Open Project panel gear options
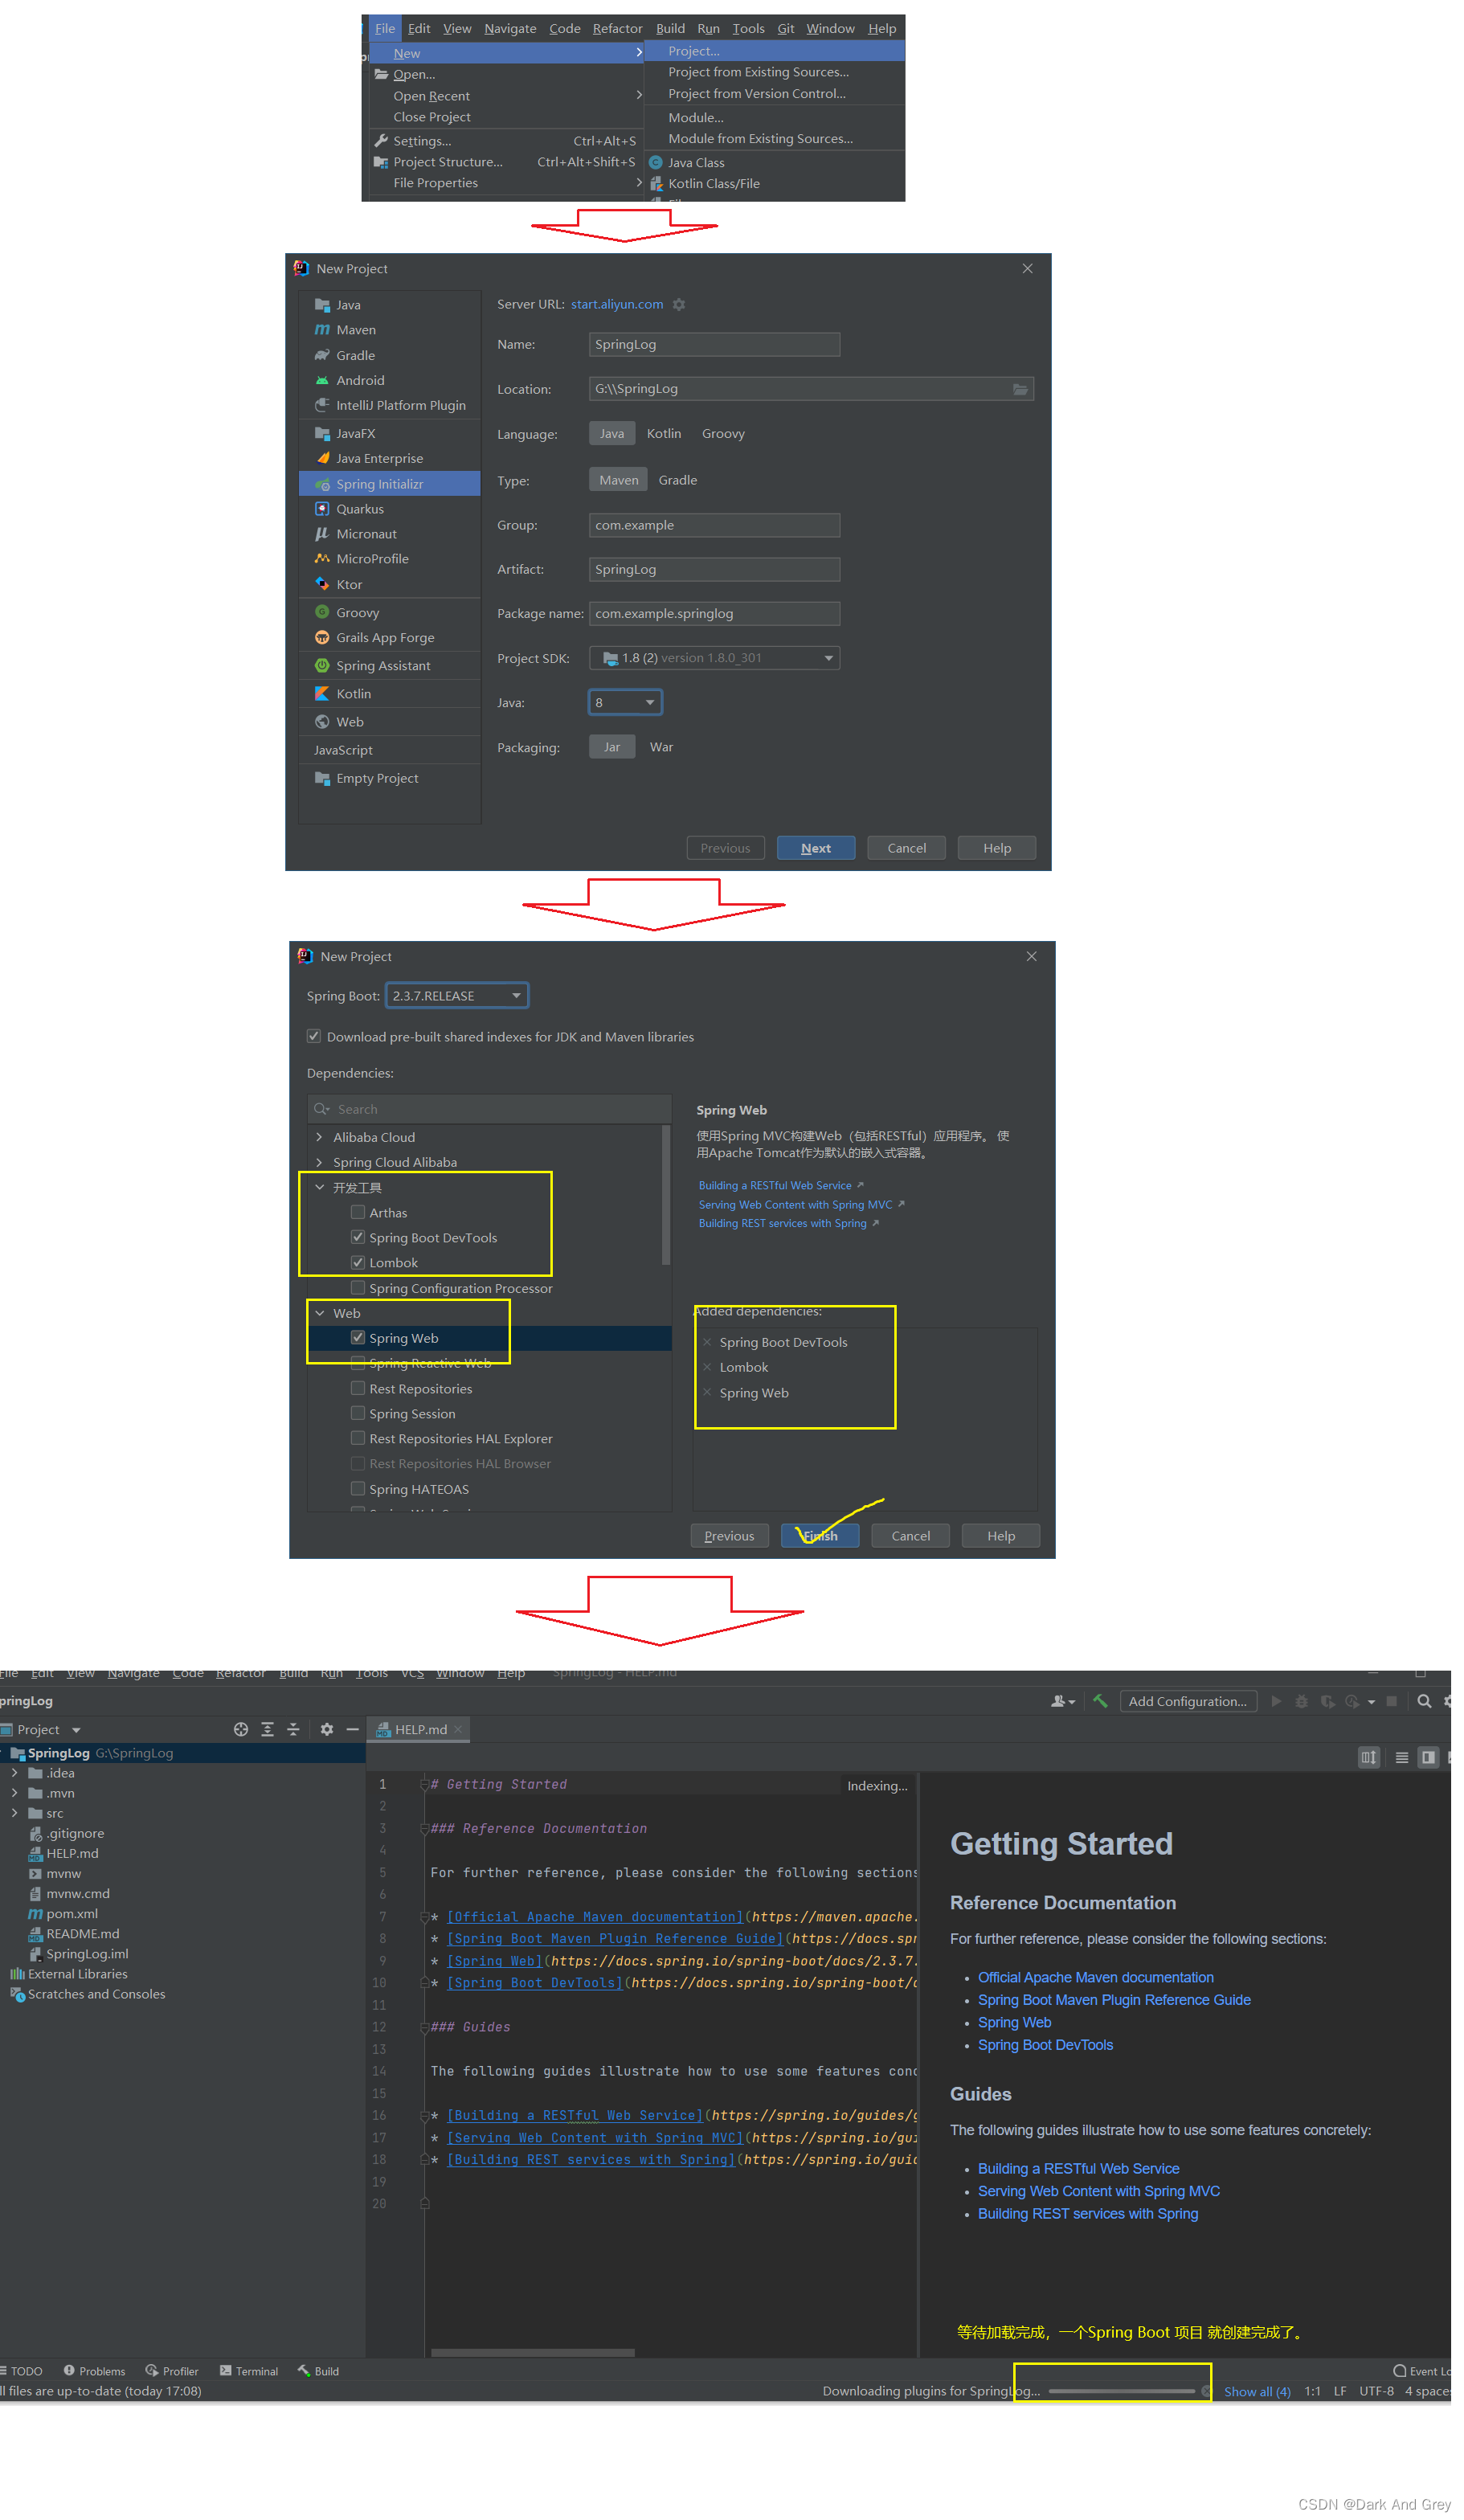The height and width of the screenshot is (2520, 1464). click(x=327, y=1729)
